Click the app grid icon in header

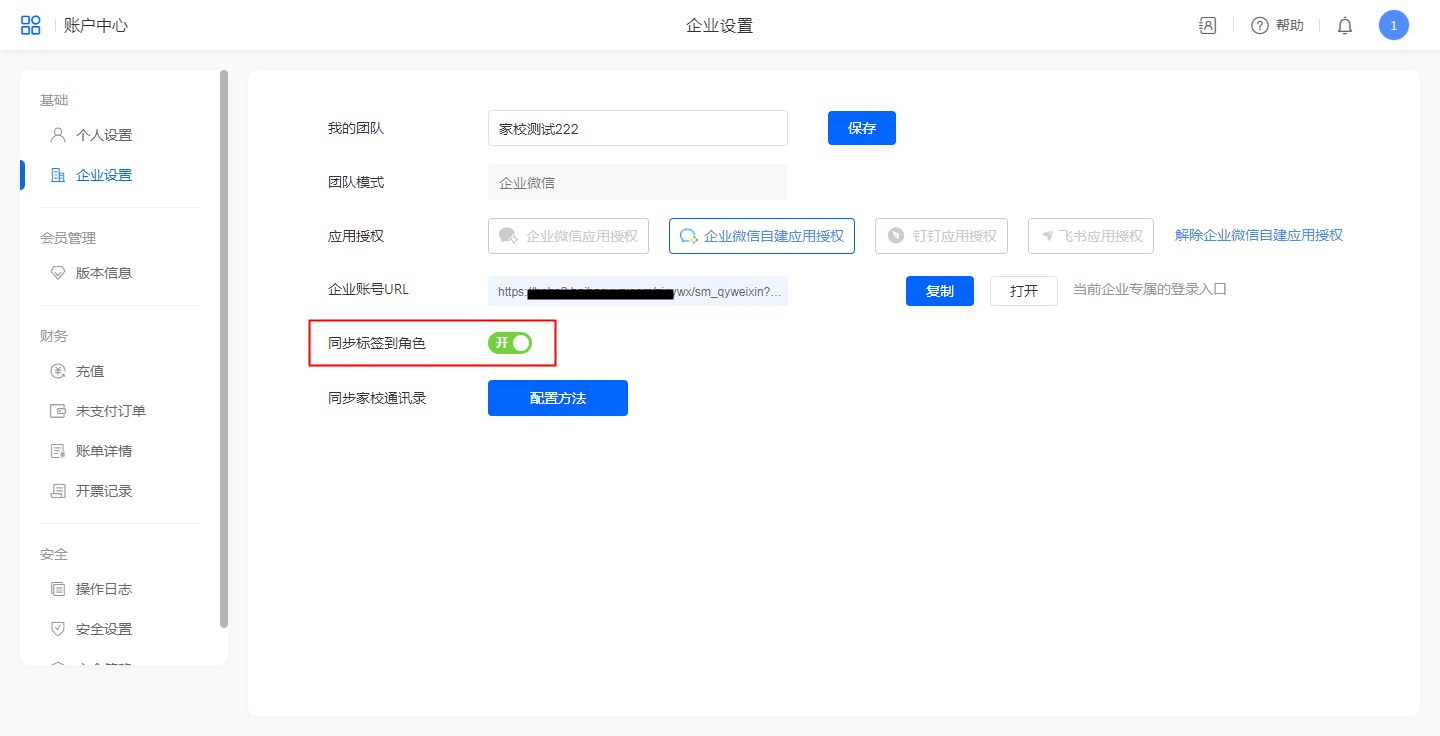tap(31, 26)
